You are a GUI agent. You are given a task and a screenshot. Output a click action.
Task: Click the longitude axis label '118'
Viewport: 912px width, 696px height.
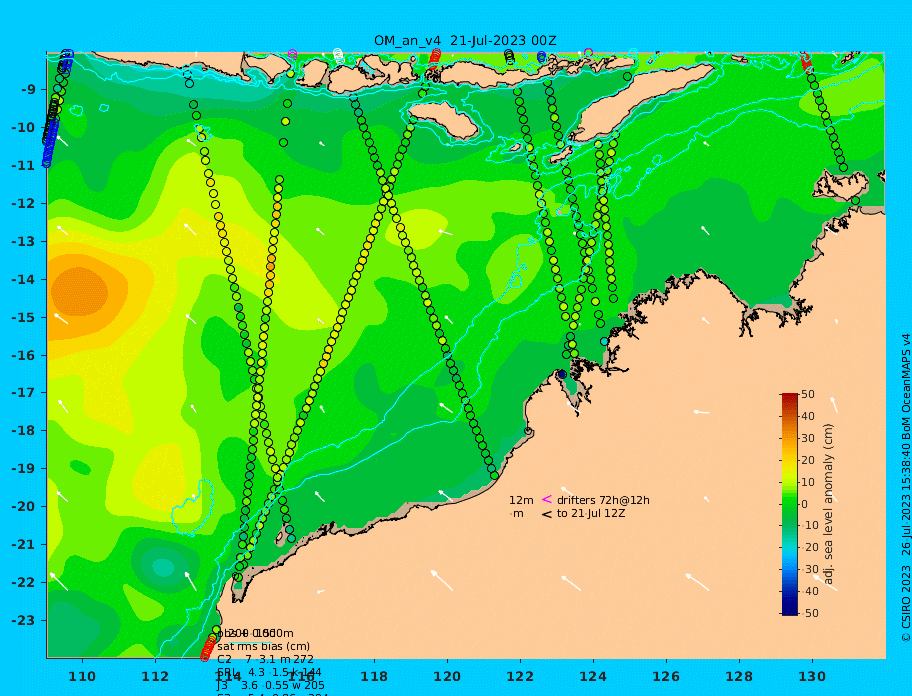pos(374,677)
